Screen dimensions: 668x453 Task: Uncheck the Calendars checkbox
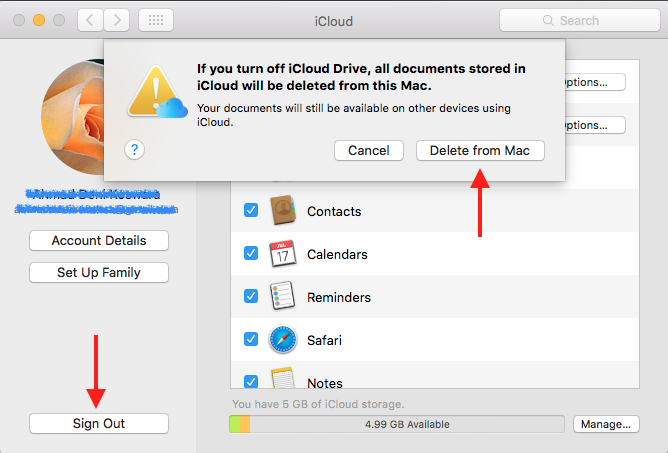tap(251, 254)
